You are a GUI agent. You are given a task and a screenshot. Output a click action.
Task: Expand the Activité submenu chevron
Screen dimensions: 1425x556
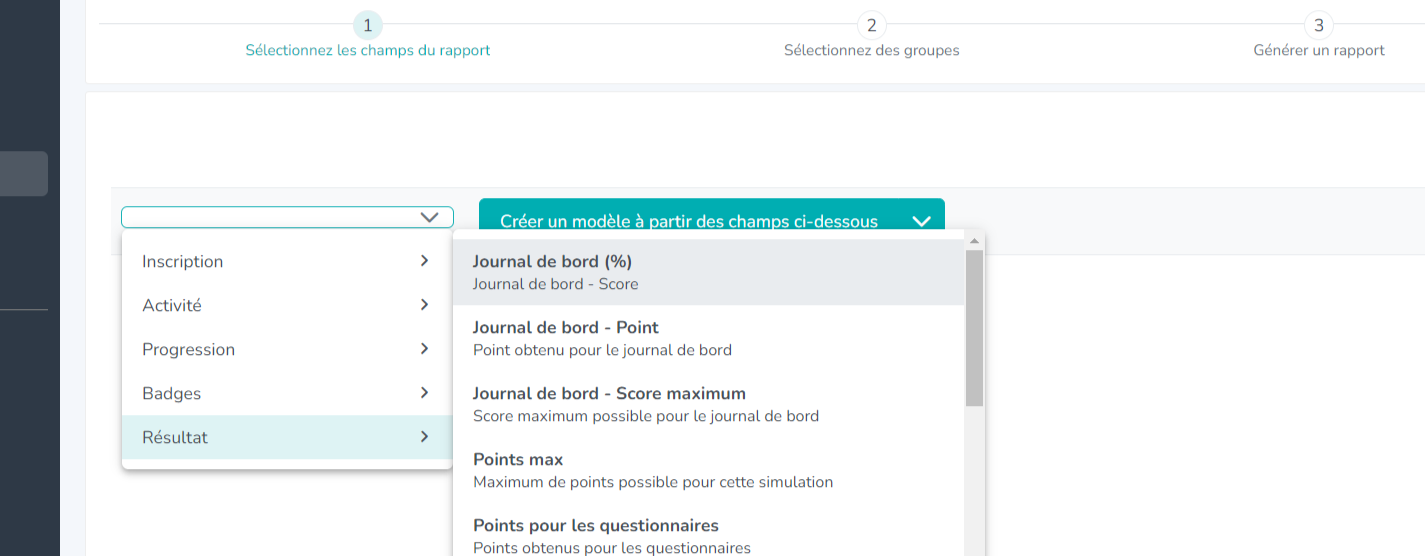(425, 305)
